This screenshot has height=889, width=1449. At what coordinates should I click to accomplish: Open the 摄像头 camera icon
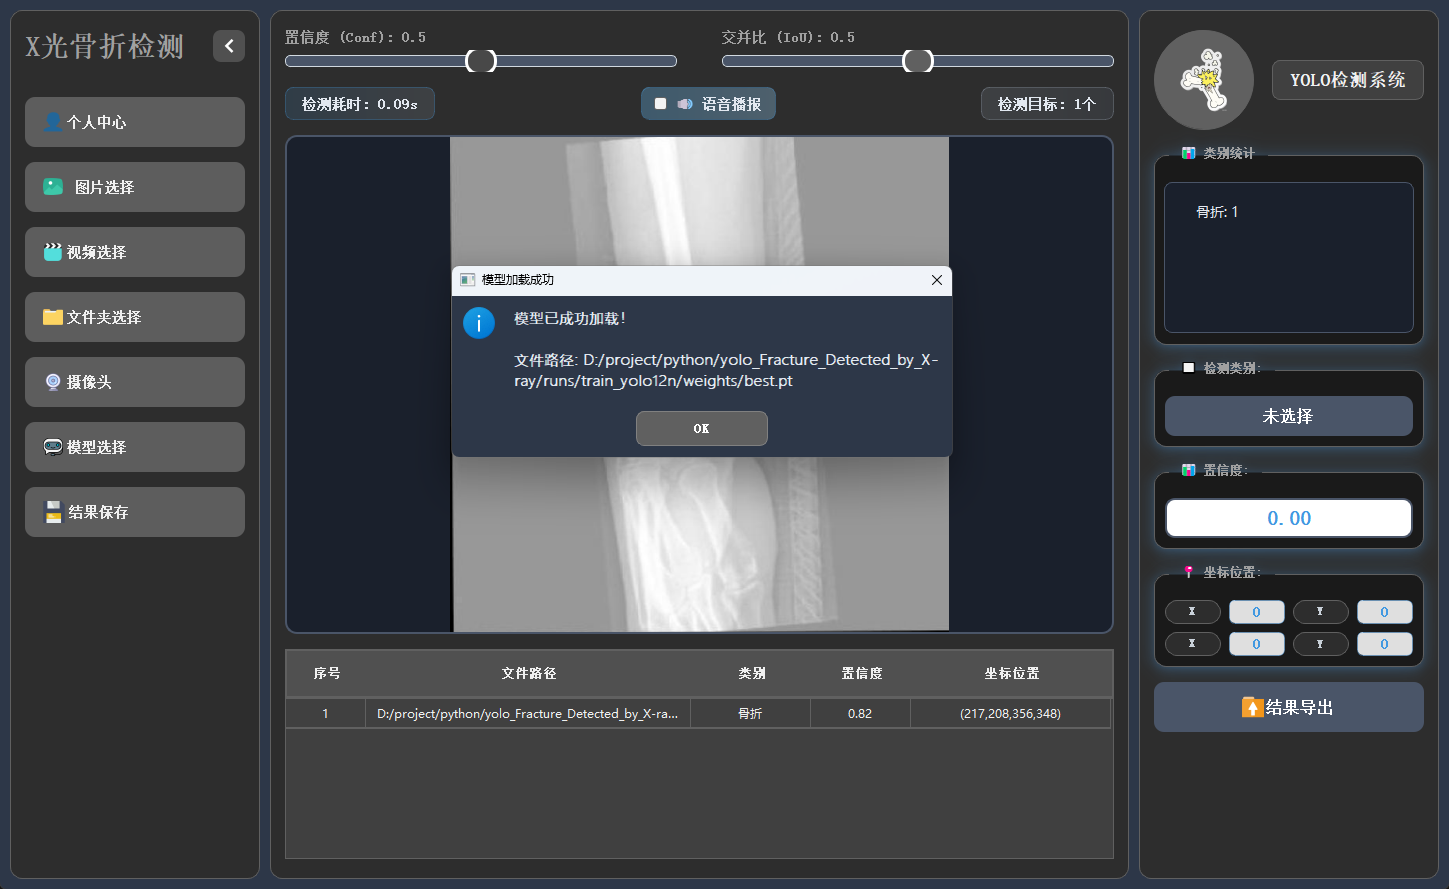(x=53, y=382)
